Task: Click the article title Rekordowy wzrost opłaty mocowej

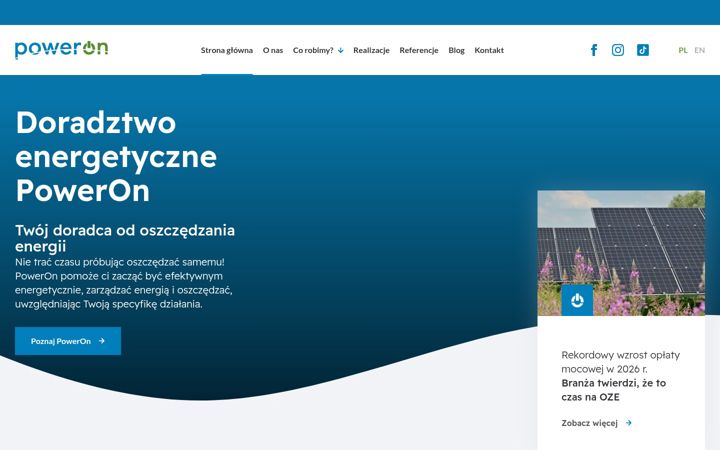Action: click(620, 362)
